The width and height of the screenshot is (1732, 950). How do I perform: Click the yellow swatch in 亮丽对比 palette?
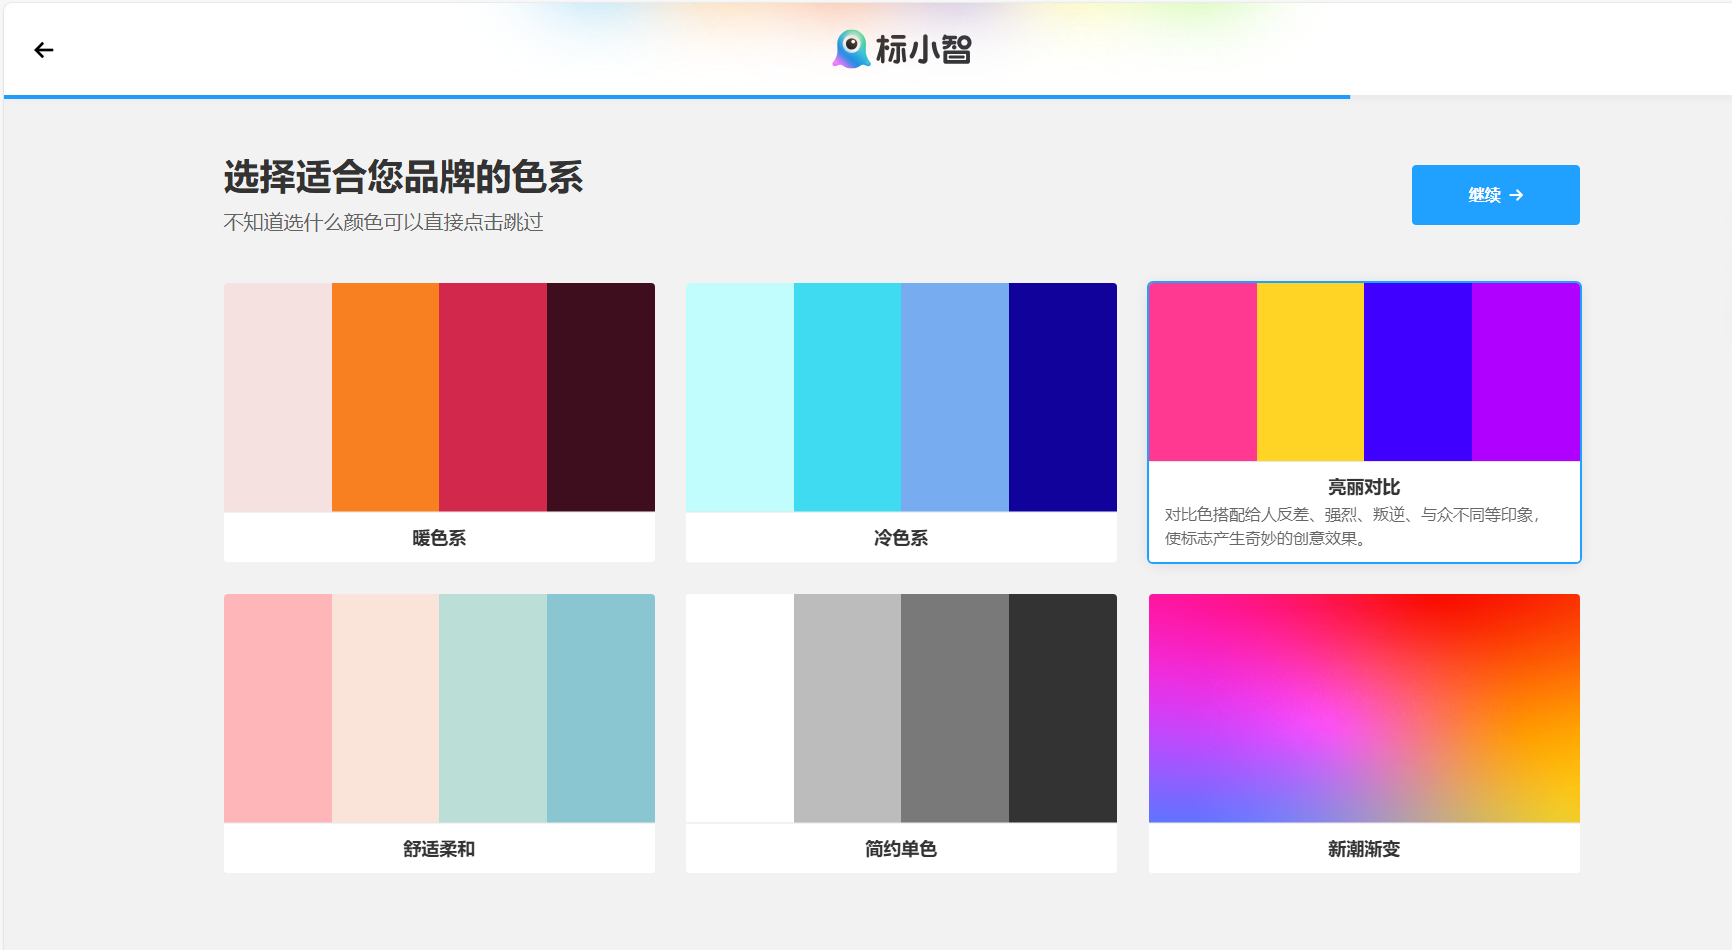(1310, 372)
